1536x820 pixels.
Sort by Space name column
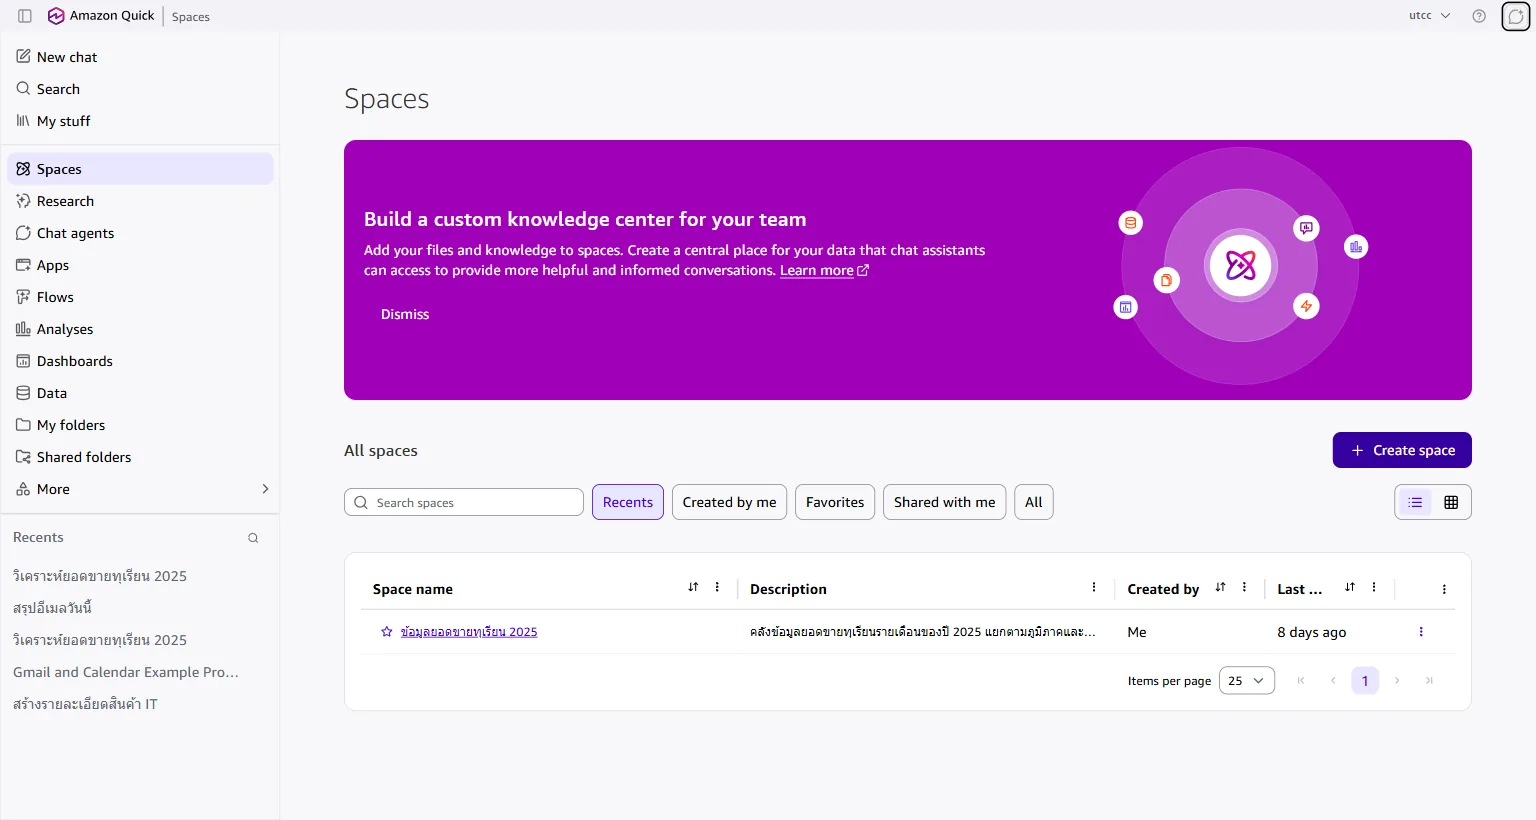click(693, 588)
